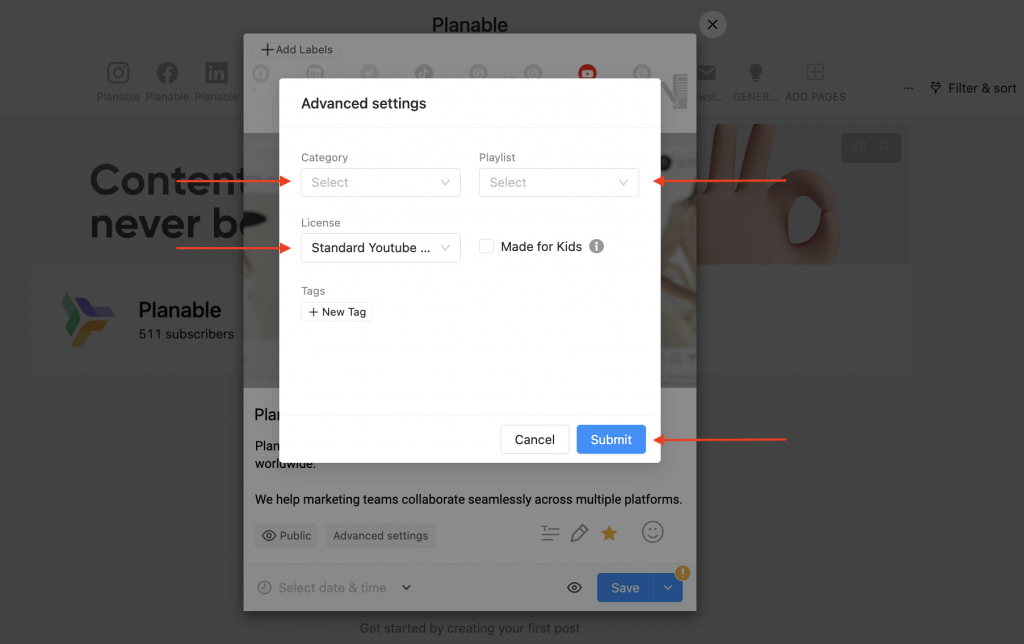Open the emoji smiley picker
Image resolution: width=1024 pixels, height=644 pixels.
pos(652,532)
